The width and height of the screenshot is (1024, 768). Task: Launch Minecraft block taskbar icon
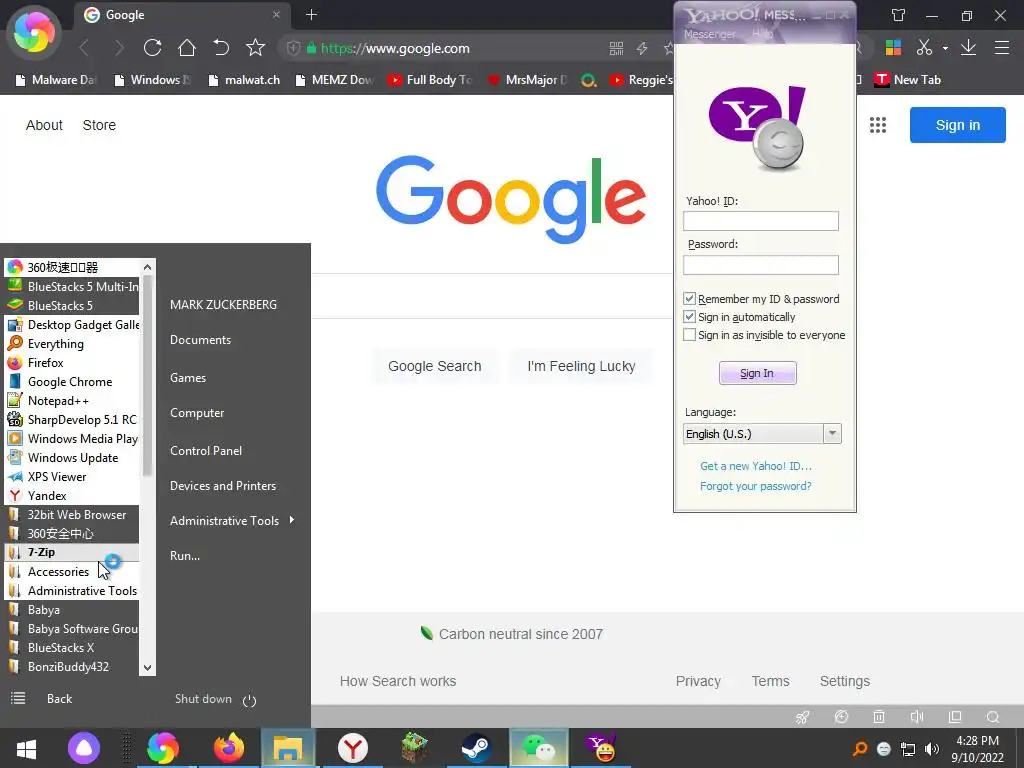415,748
